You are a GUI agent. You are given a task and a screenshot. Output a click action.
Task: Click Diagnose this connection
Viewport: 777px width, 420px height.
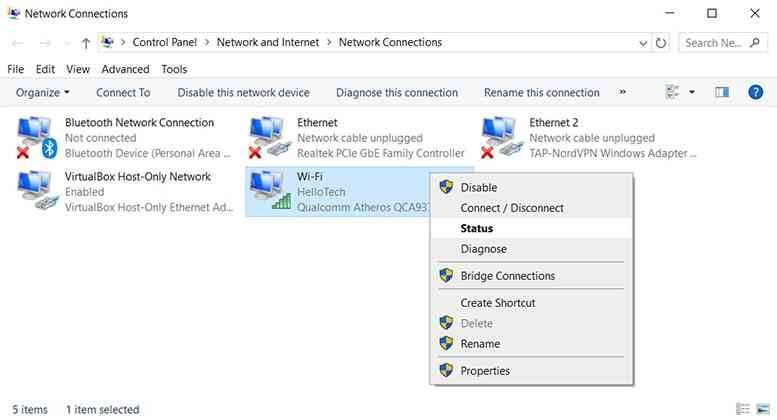[x=397, y=93]
